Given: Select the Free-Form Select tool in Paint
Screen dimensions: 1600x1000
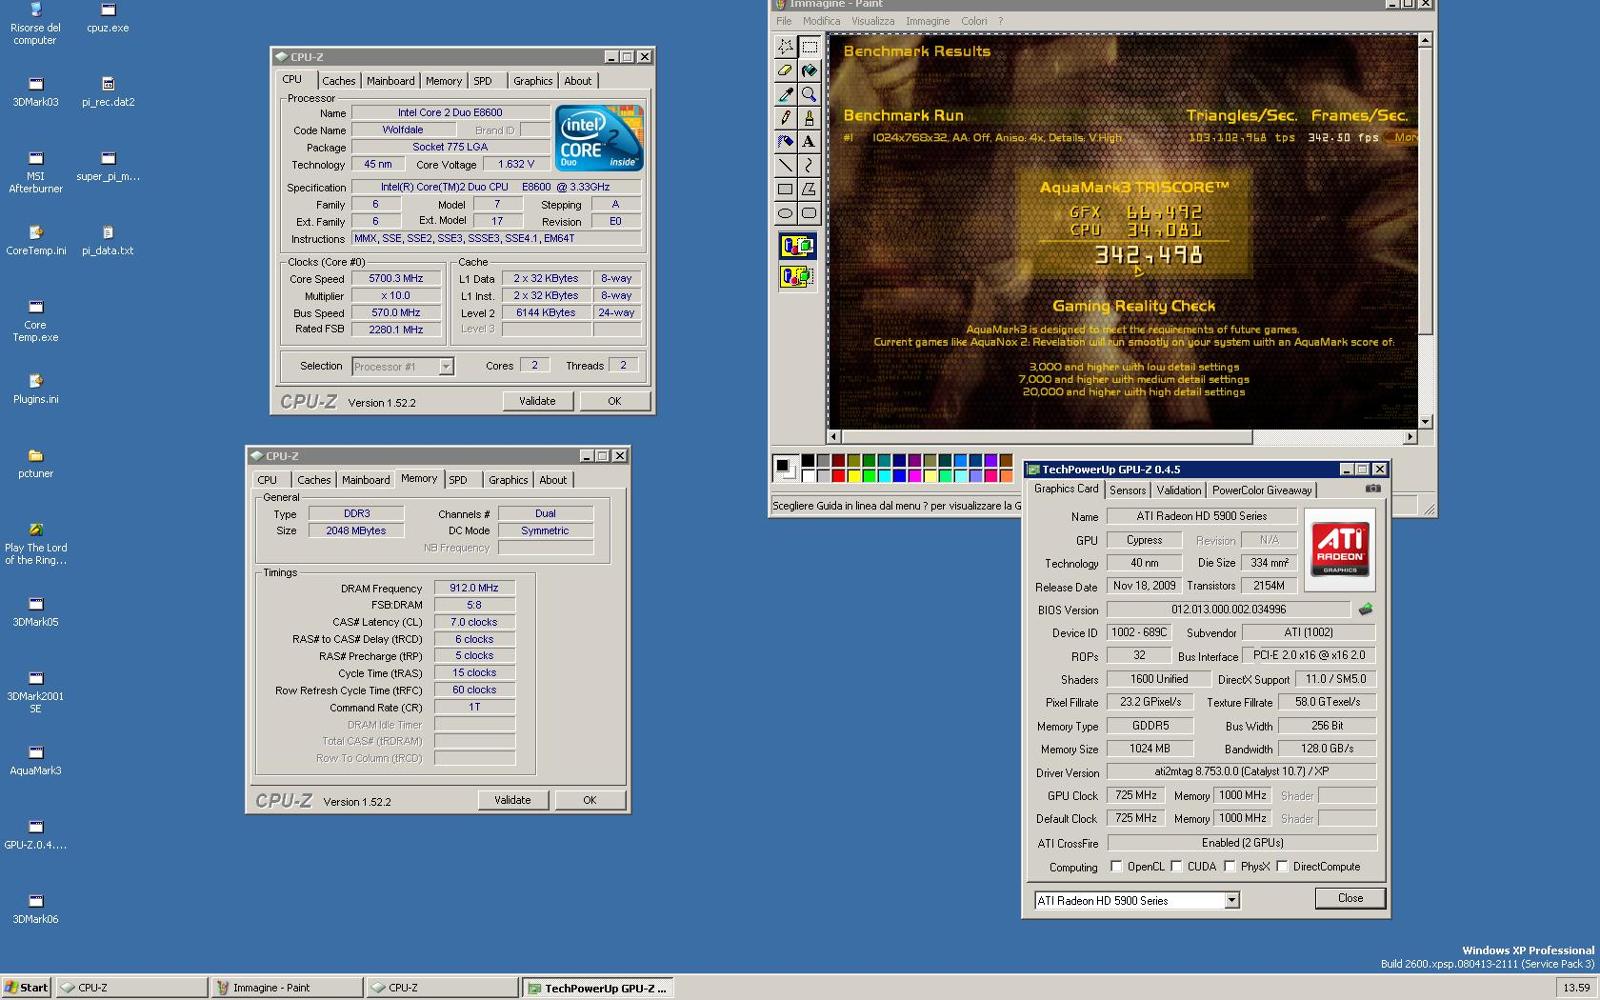Looking at the screenshot, I should coord(785,47).
